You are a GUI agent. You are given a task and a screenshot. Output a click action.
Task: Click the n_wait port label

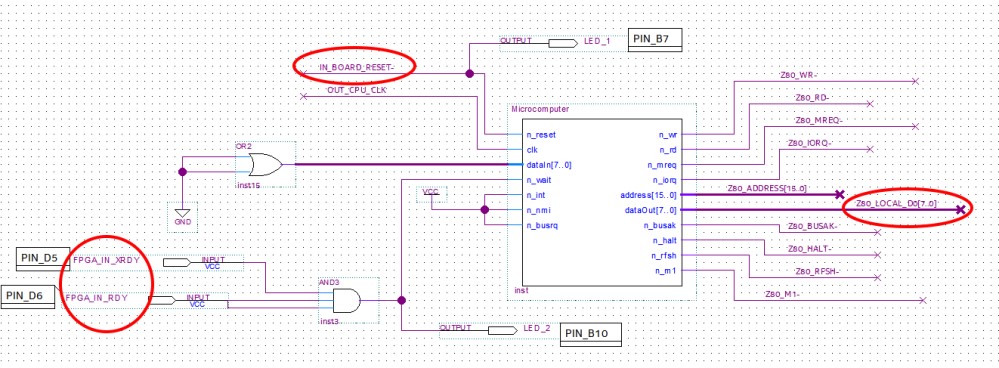pyautogui.click(x=539, y=180)
